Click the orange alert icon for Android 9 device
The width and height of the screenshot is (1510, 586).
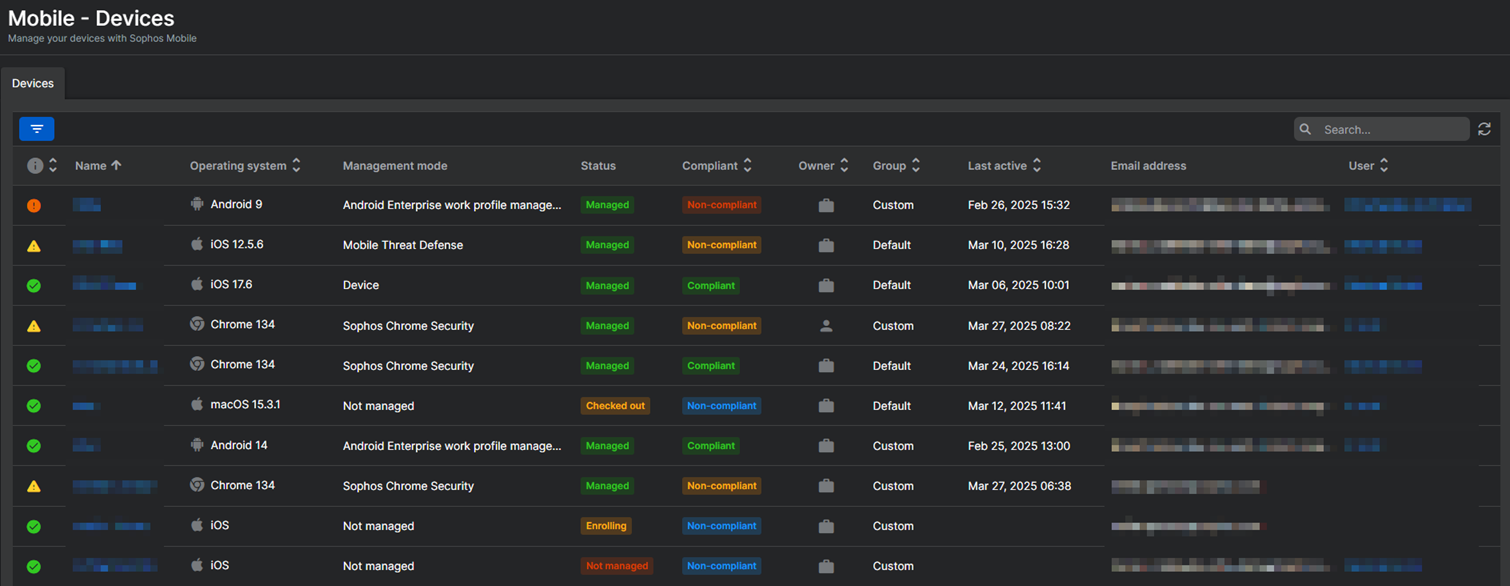(34, 205)
